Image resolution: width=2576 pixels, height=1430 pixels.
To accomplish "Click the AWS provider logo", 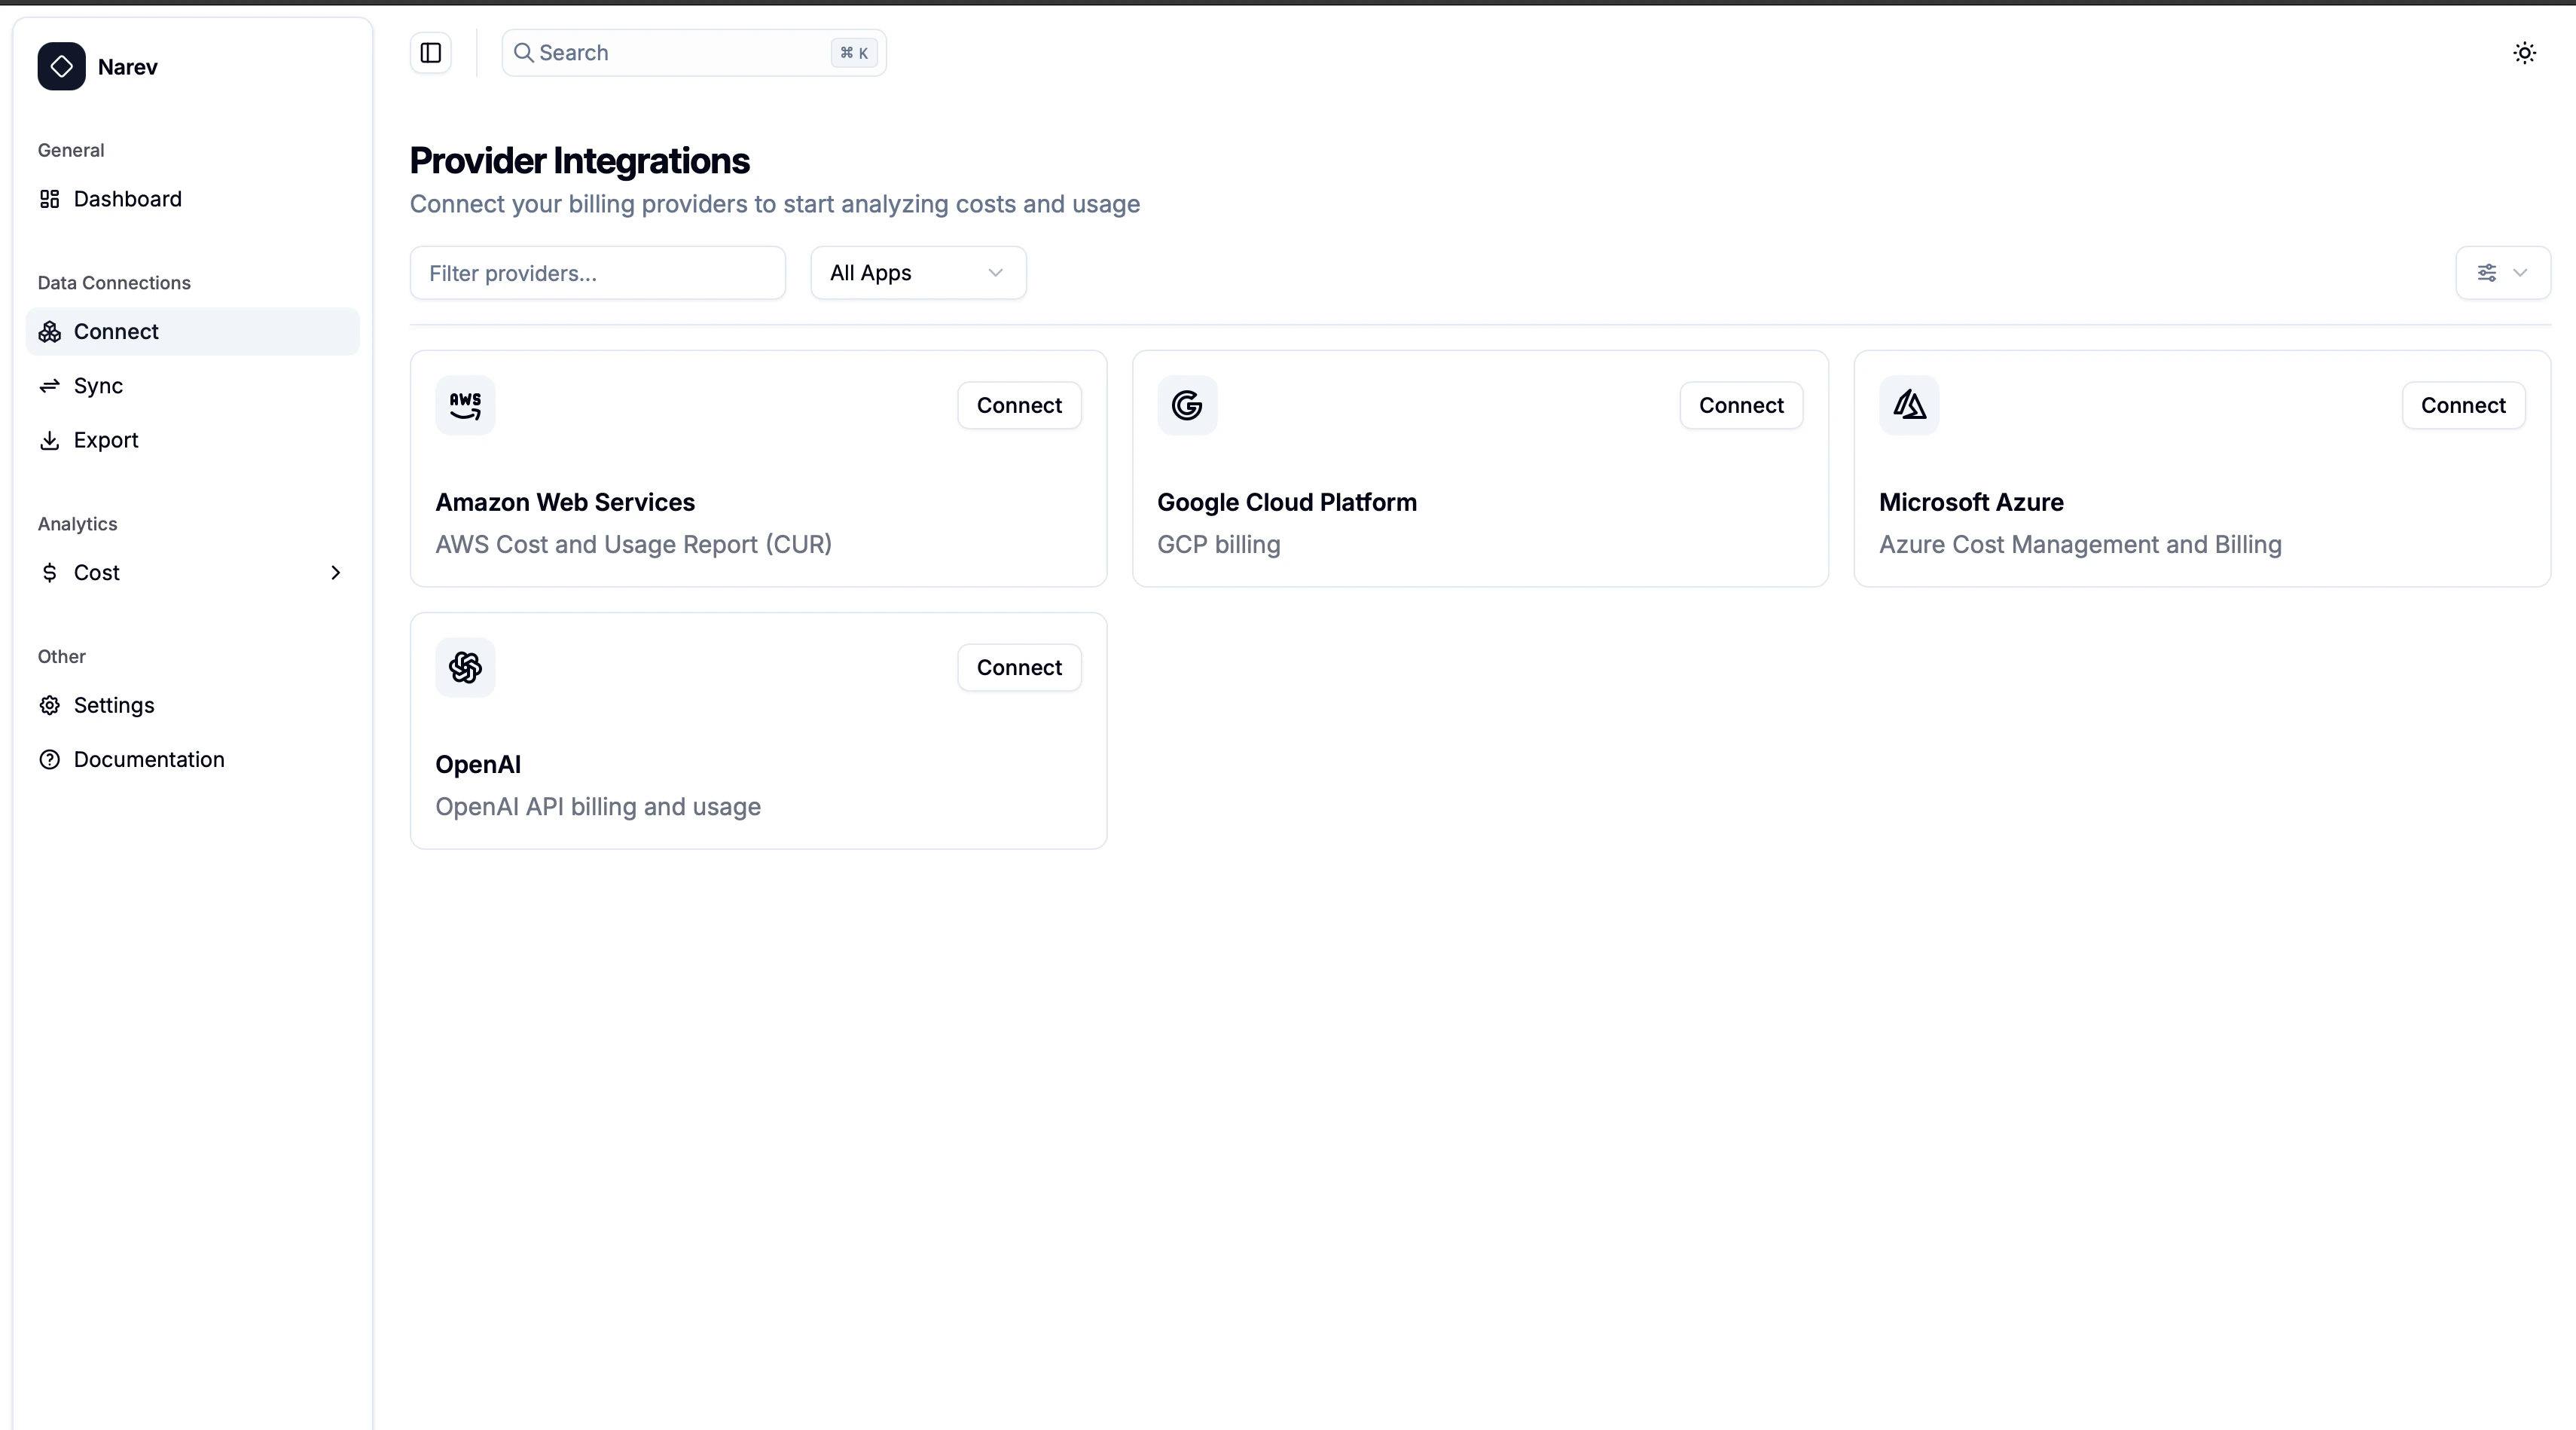I will [x=465, y=405].
